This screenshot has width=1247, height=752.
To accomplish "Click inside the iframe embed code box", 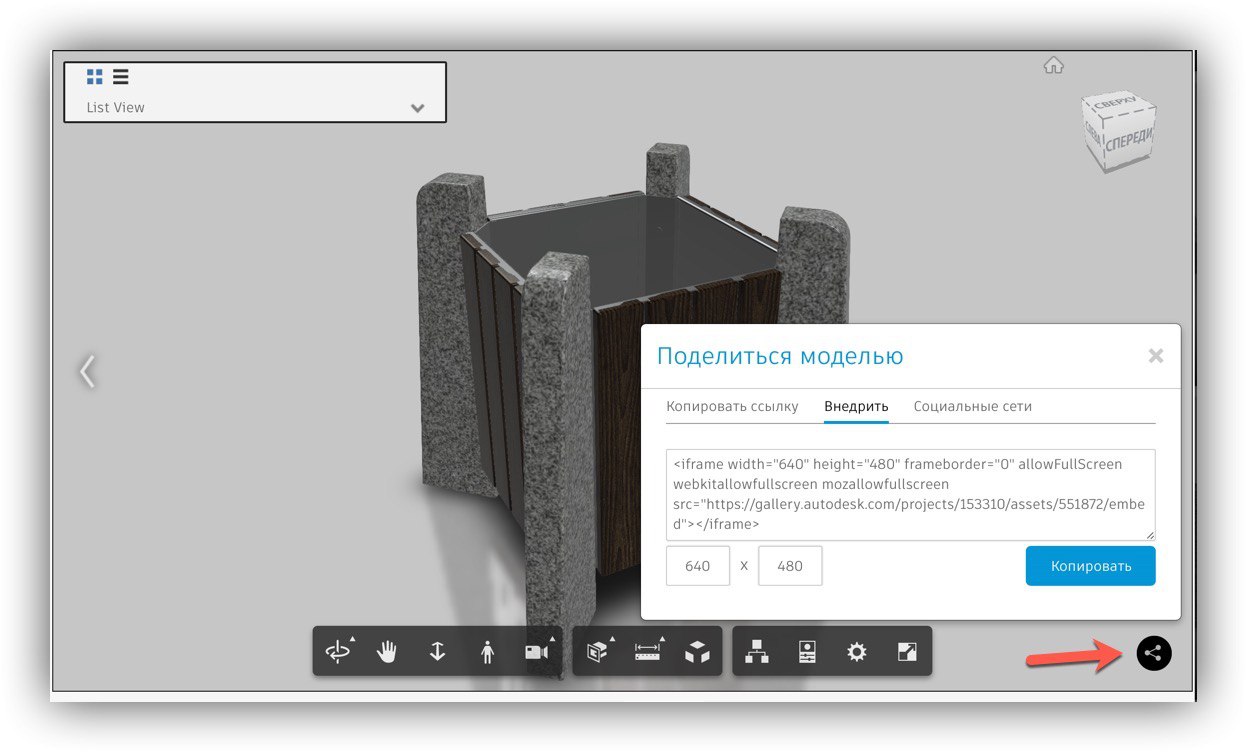I will click(x=911, y=495).
